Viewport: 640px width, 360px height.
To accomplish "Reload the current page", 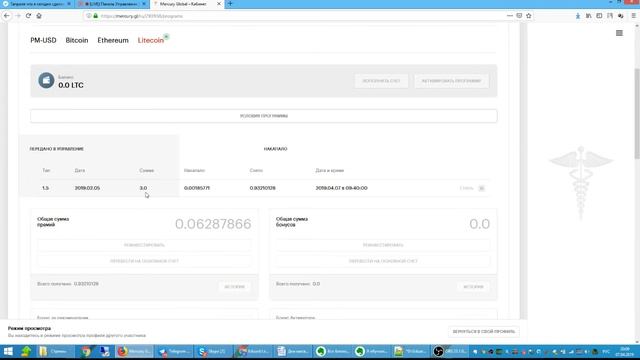I will point(28,16).
